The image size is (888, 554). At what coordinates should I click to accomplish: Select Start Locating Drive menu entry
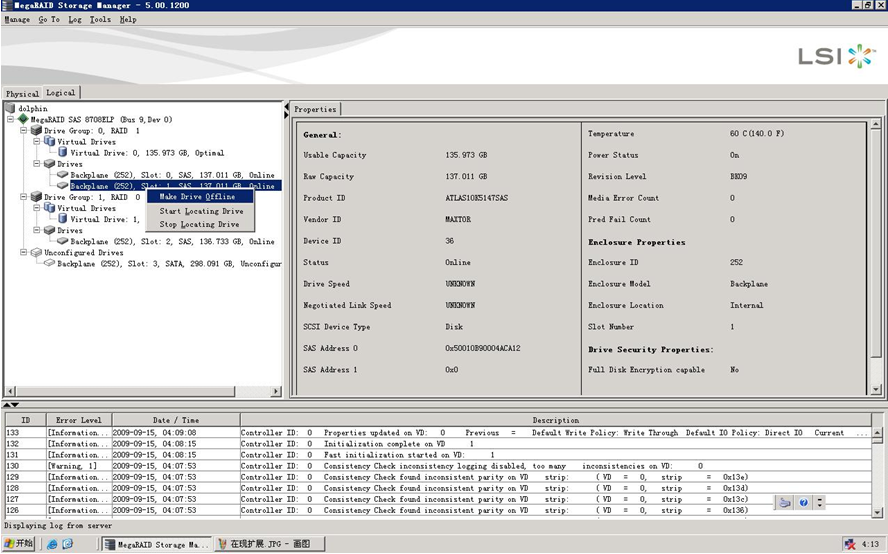(201, 211)
